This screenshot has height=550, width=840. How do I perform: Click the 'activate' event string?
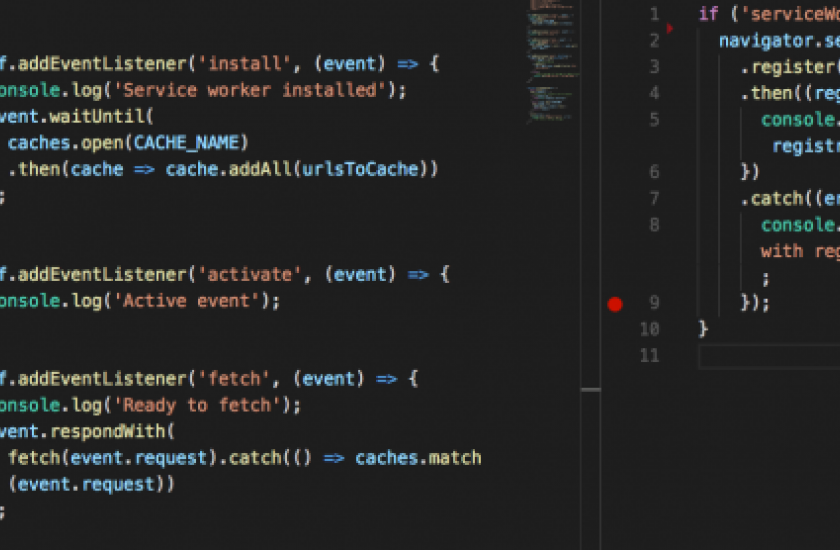tap(250, 275)
